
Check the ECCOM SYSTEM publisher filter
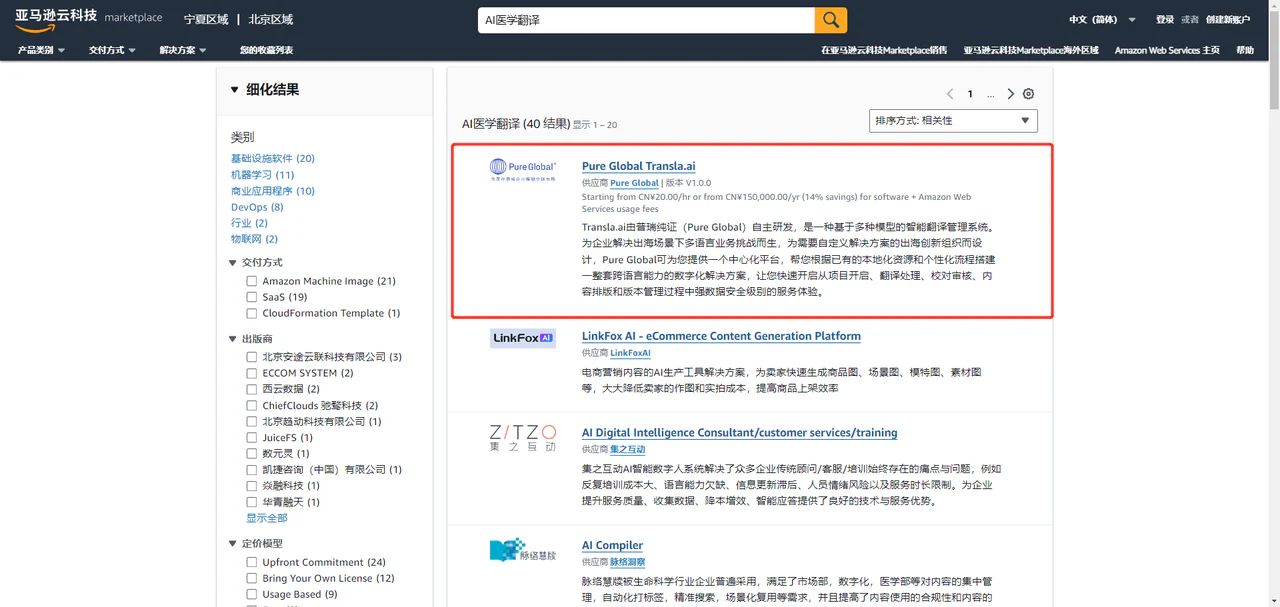(252, 373)
